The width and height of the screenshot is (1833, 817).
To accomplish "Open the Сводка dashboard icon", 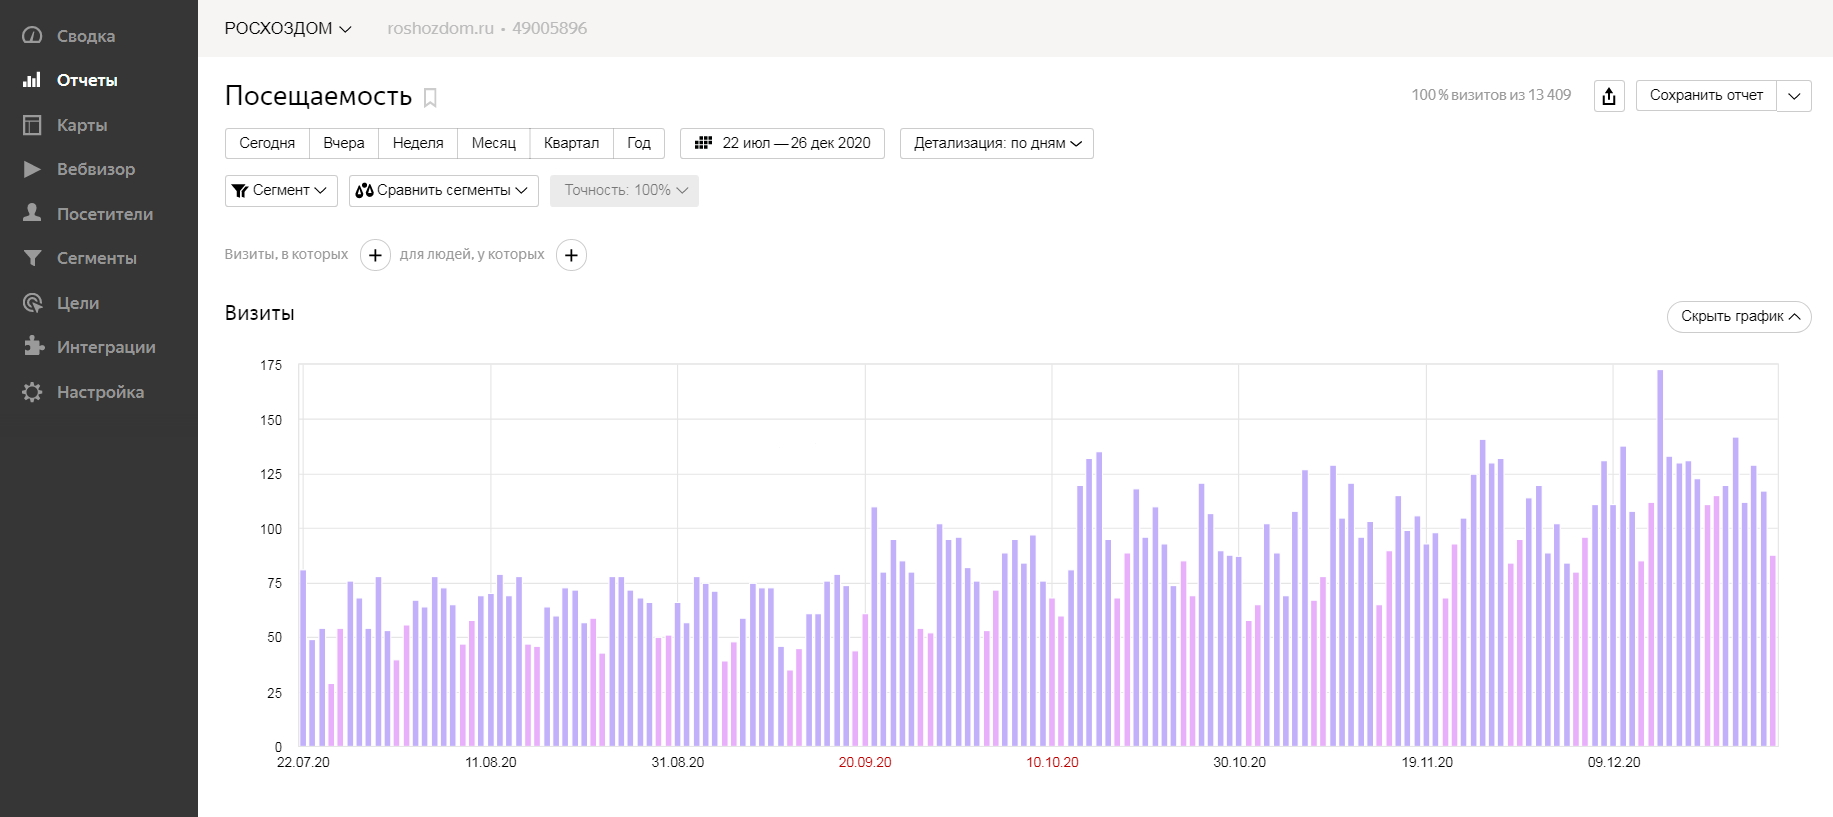I will [x=32, y=35].
